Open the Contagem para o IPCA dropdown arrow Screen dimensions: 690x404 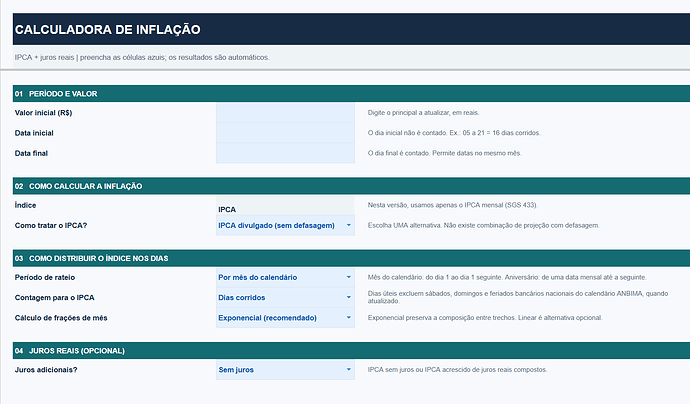click(349, 297)
